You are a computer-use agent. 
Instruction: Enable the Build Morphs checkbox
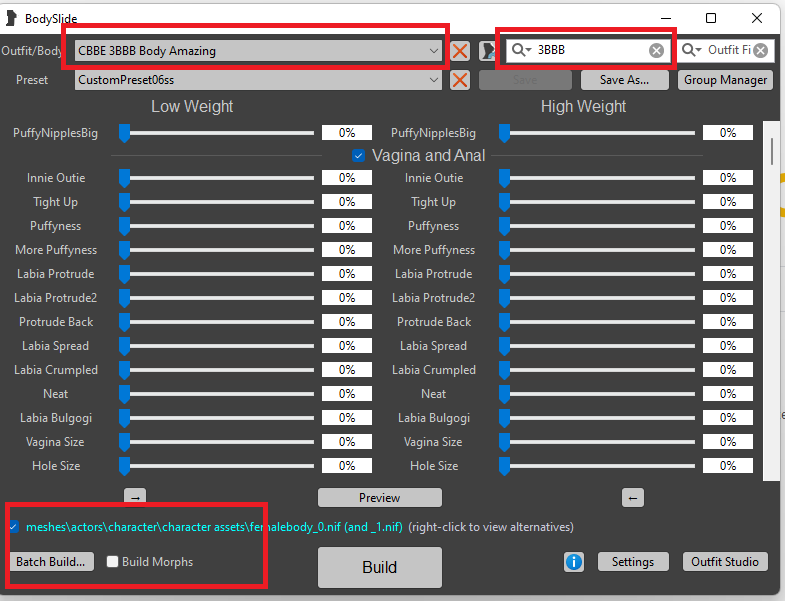(x=113, y=562)
